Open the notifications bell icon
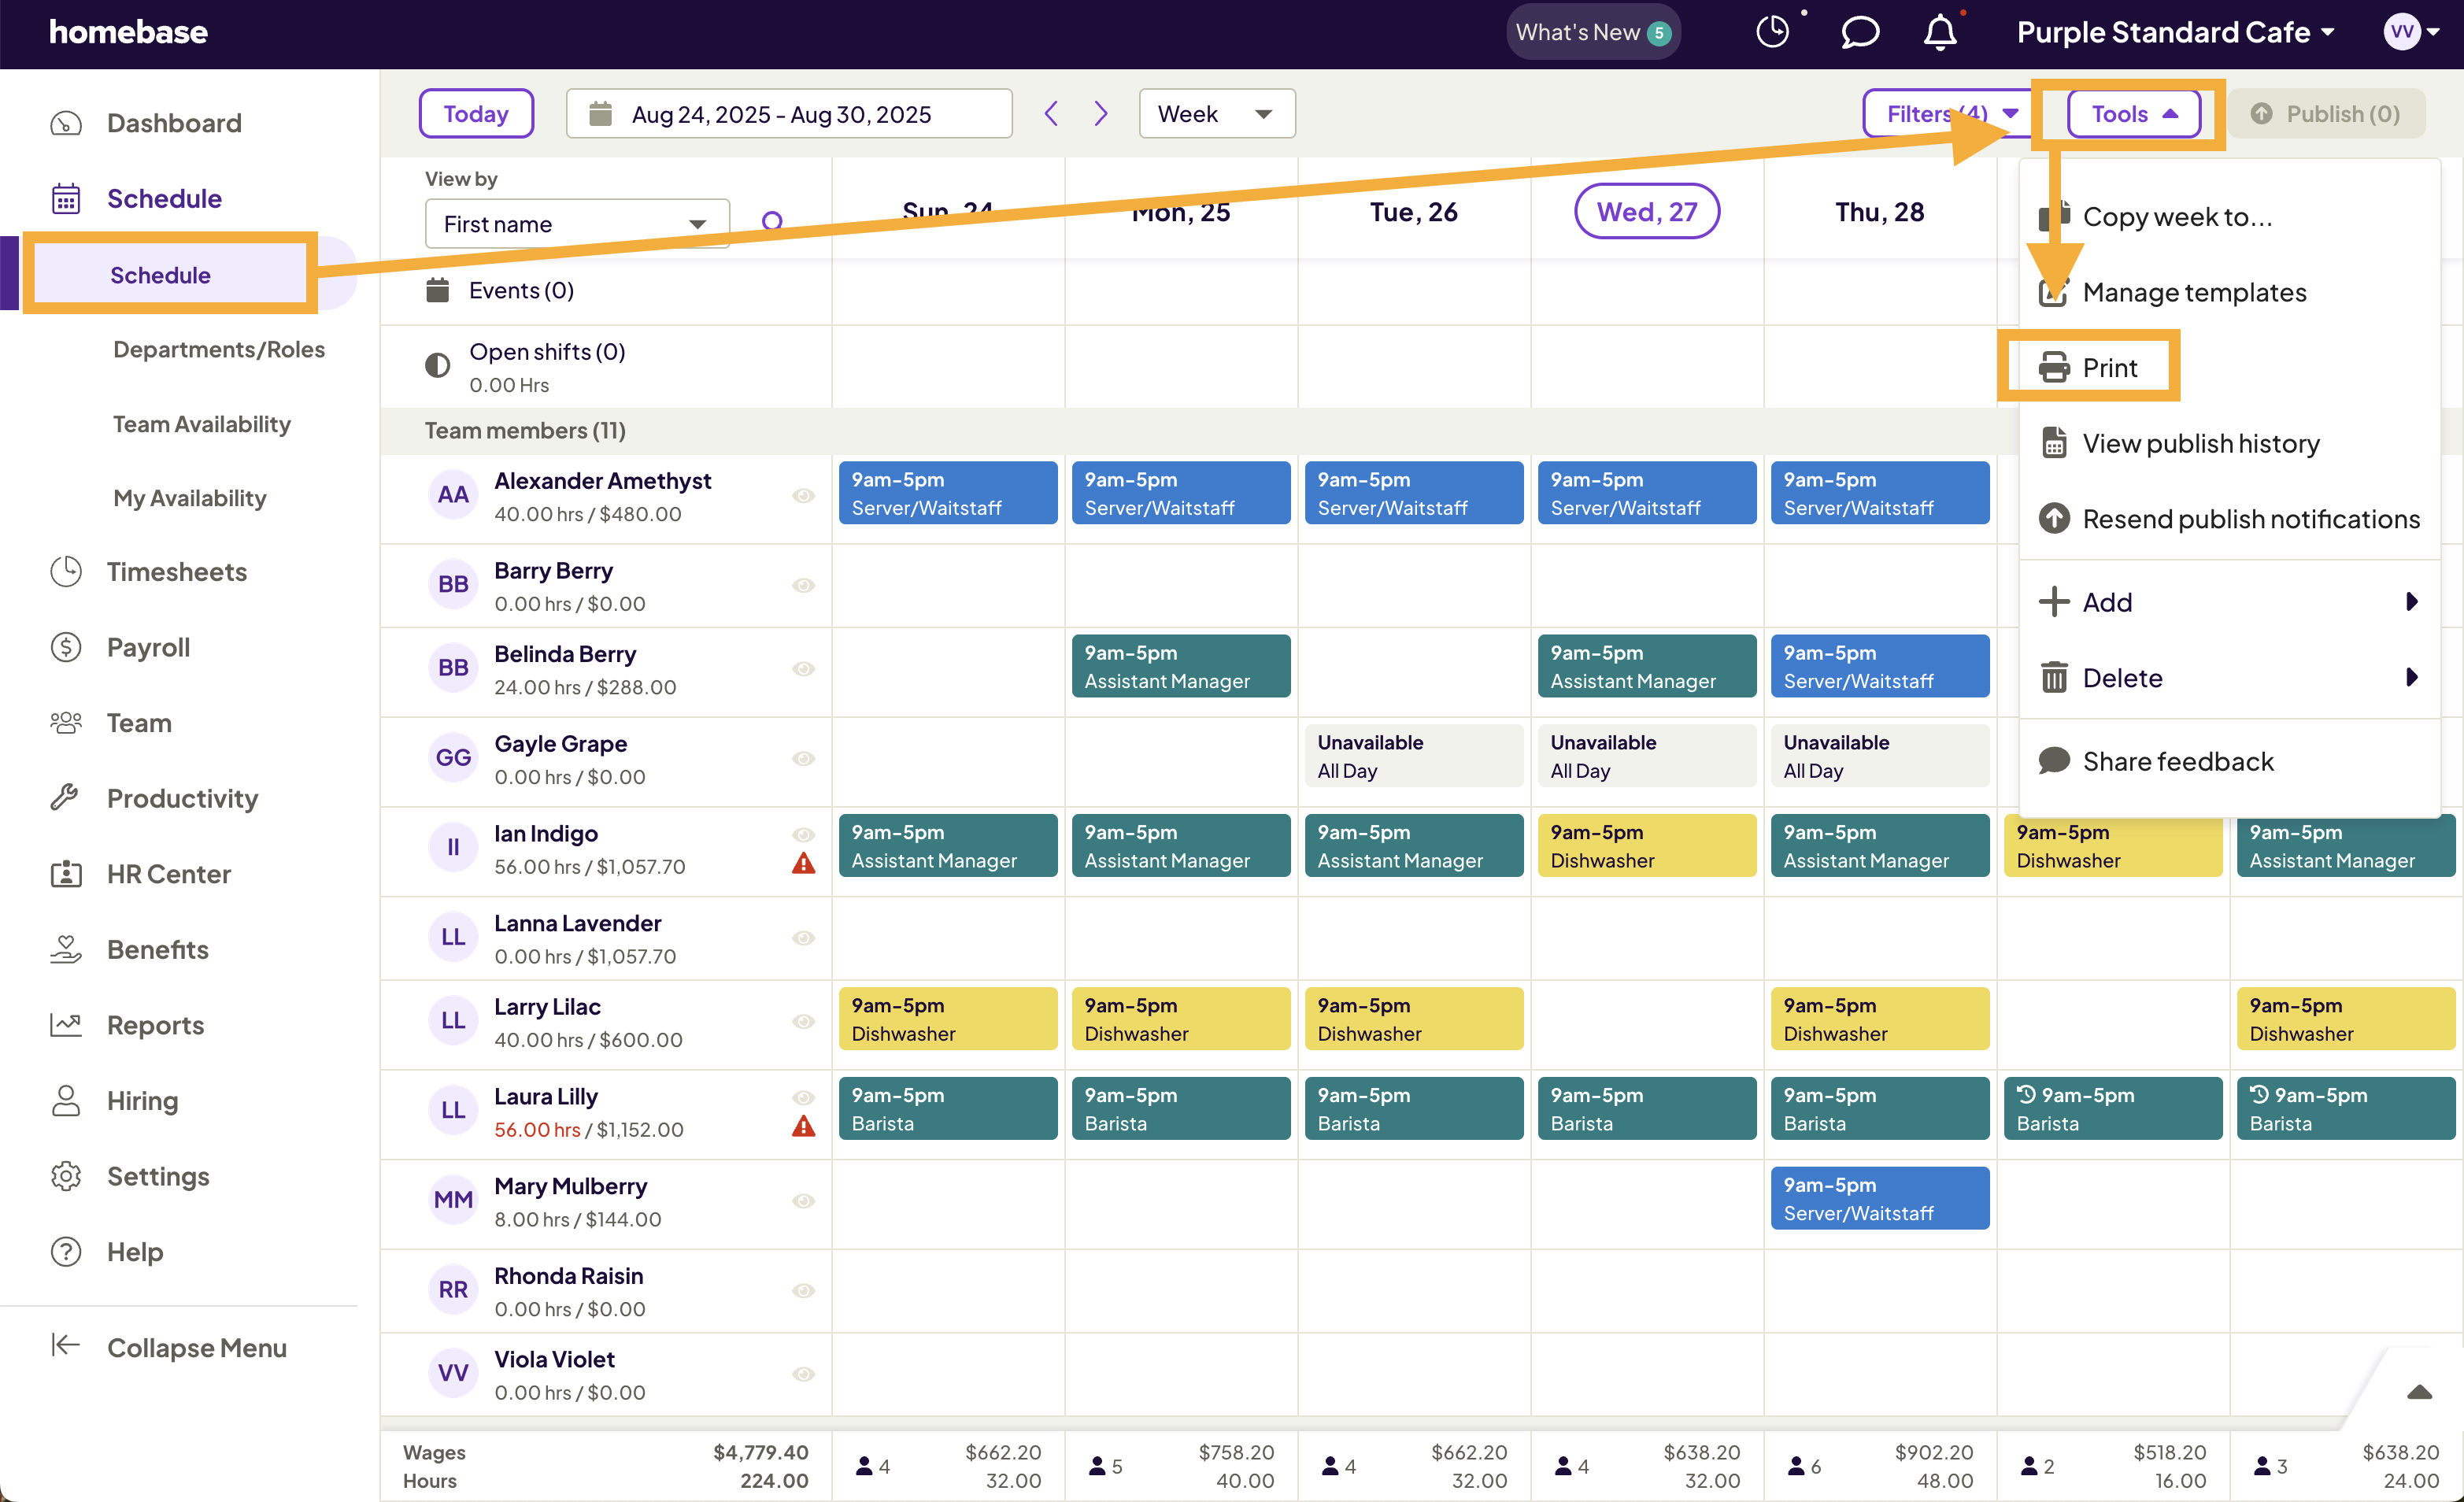The width and height of the screenshot is (2464, 1502). point(1939,31)
